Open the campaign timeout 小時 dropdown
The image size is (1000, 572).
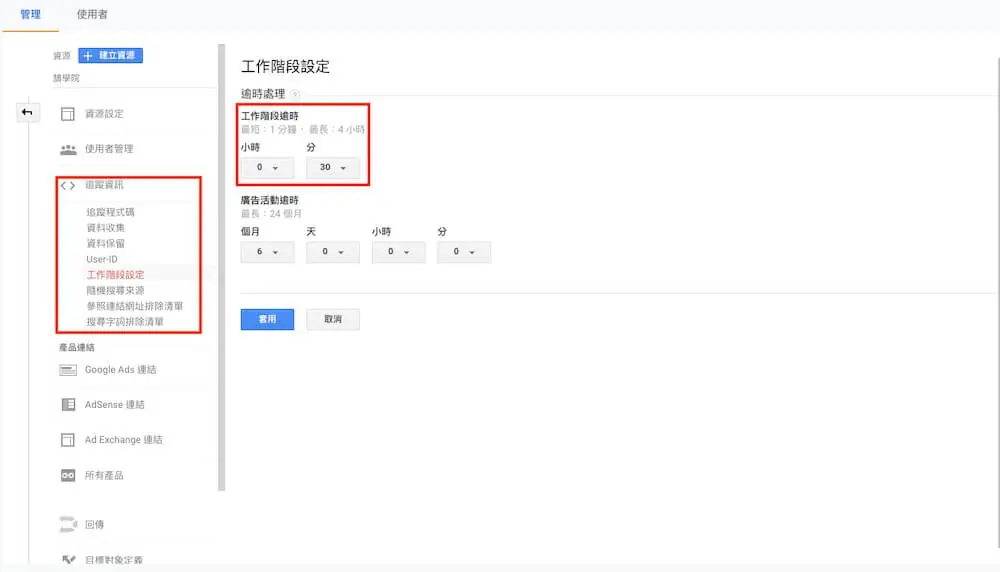point(399,252)
